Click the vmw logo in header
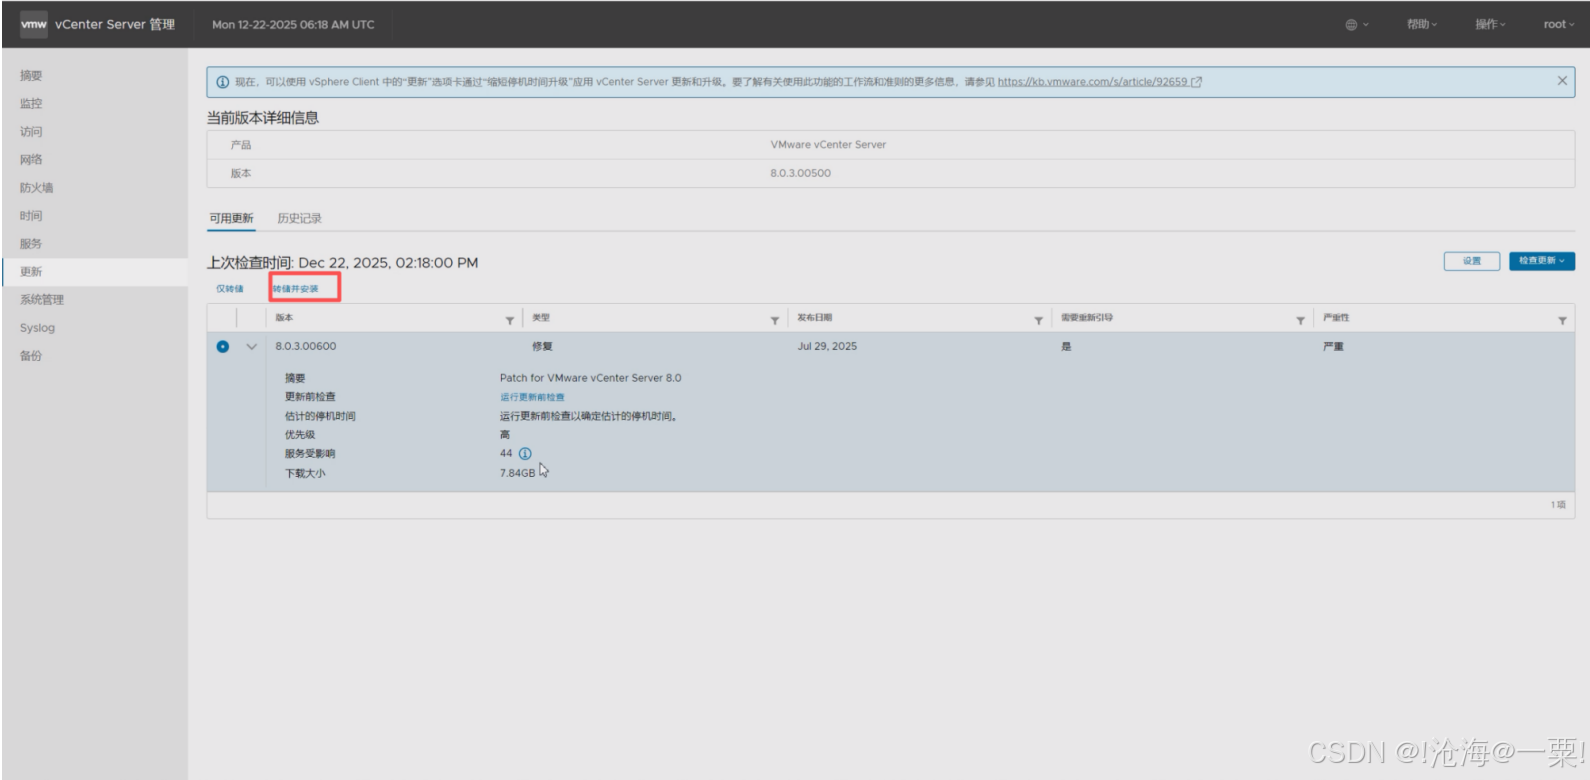The width and height of the screenshot is (1590, 780). click(x=34, y=24)
